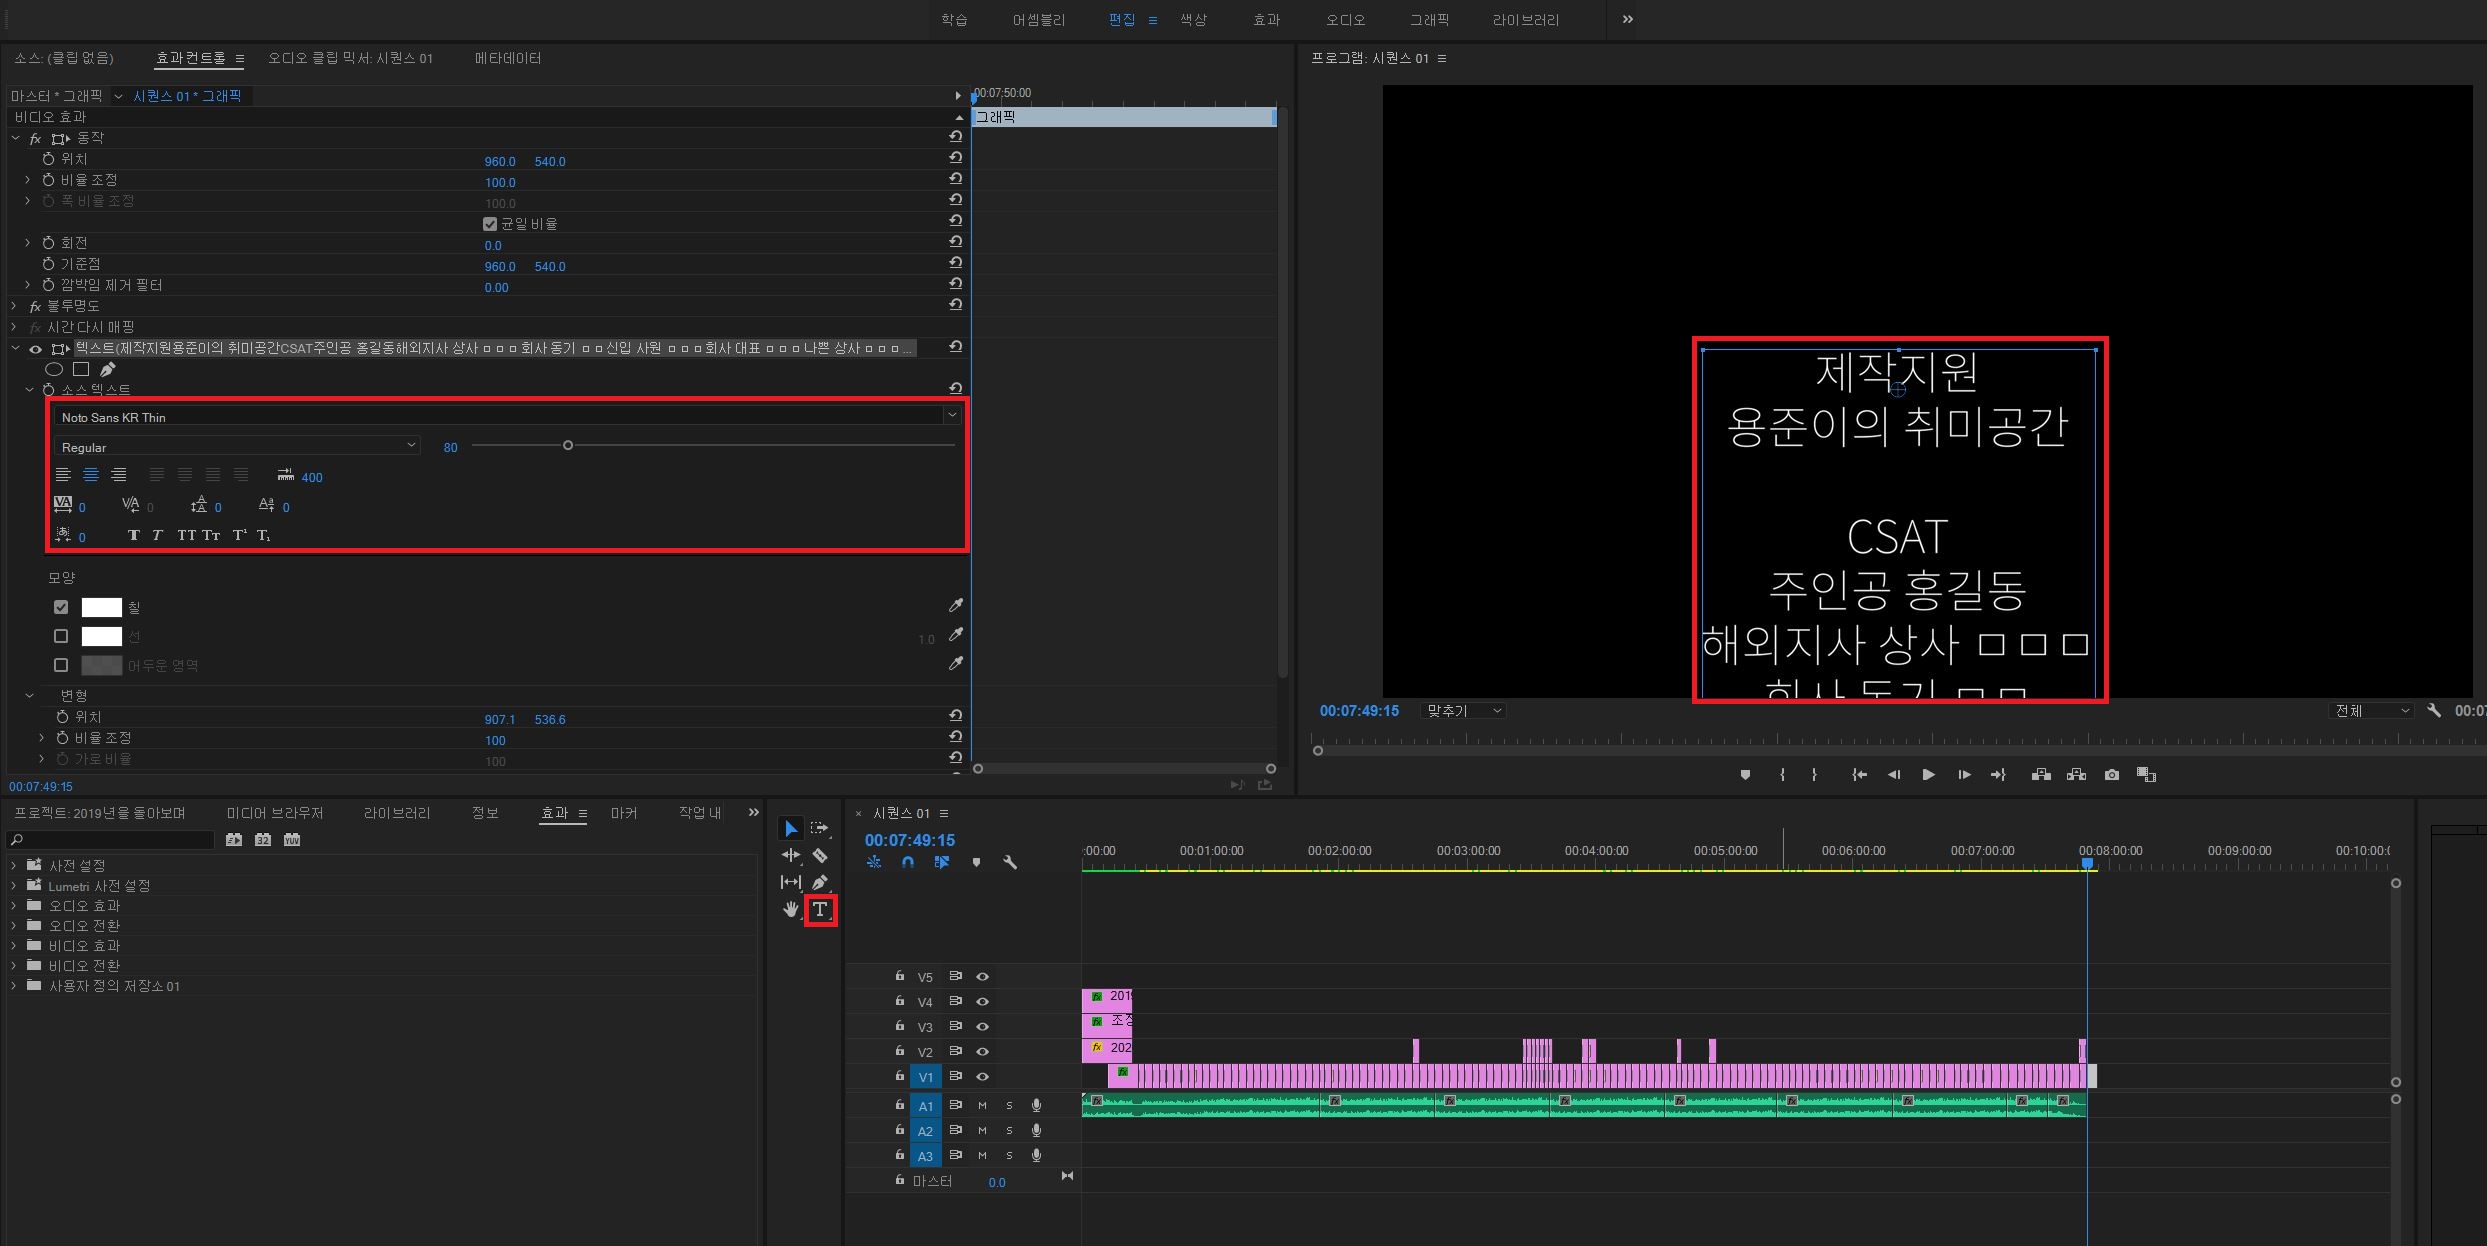Select the Hand tool
This screenshot has width=2487, height=1246.
791,910
